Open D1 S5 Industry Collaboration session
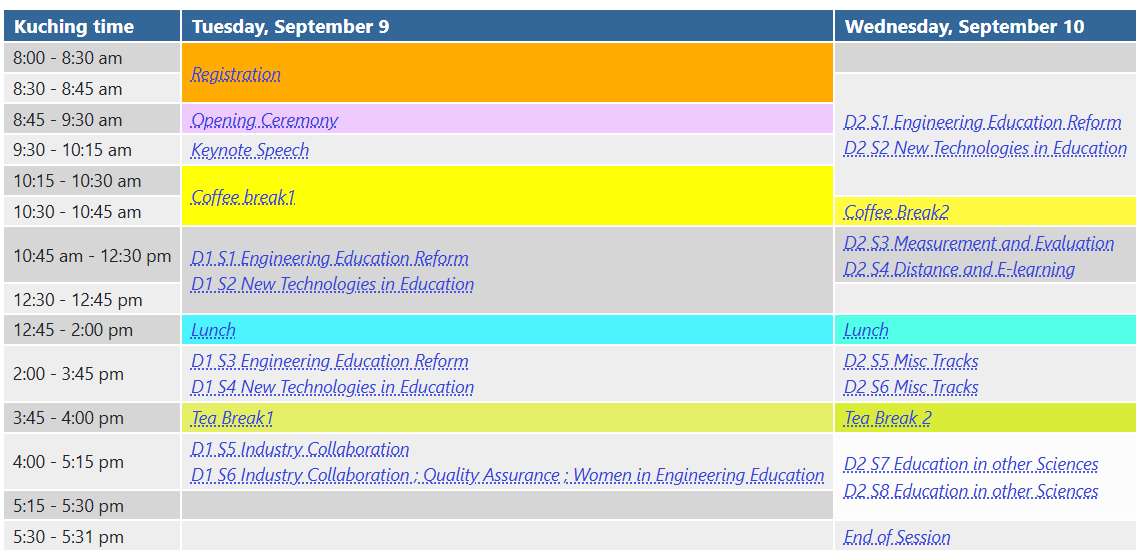 [300, 449]
